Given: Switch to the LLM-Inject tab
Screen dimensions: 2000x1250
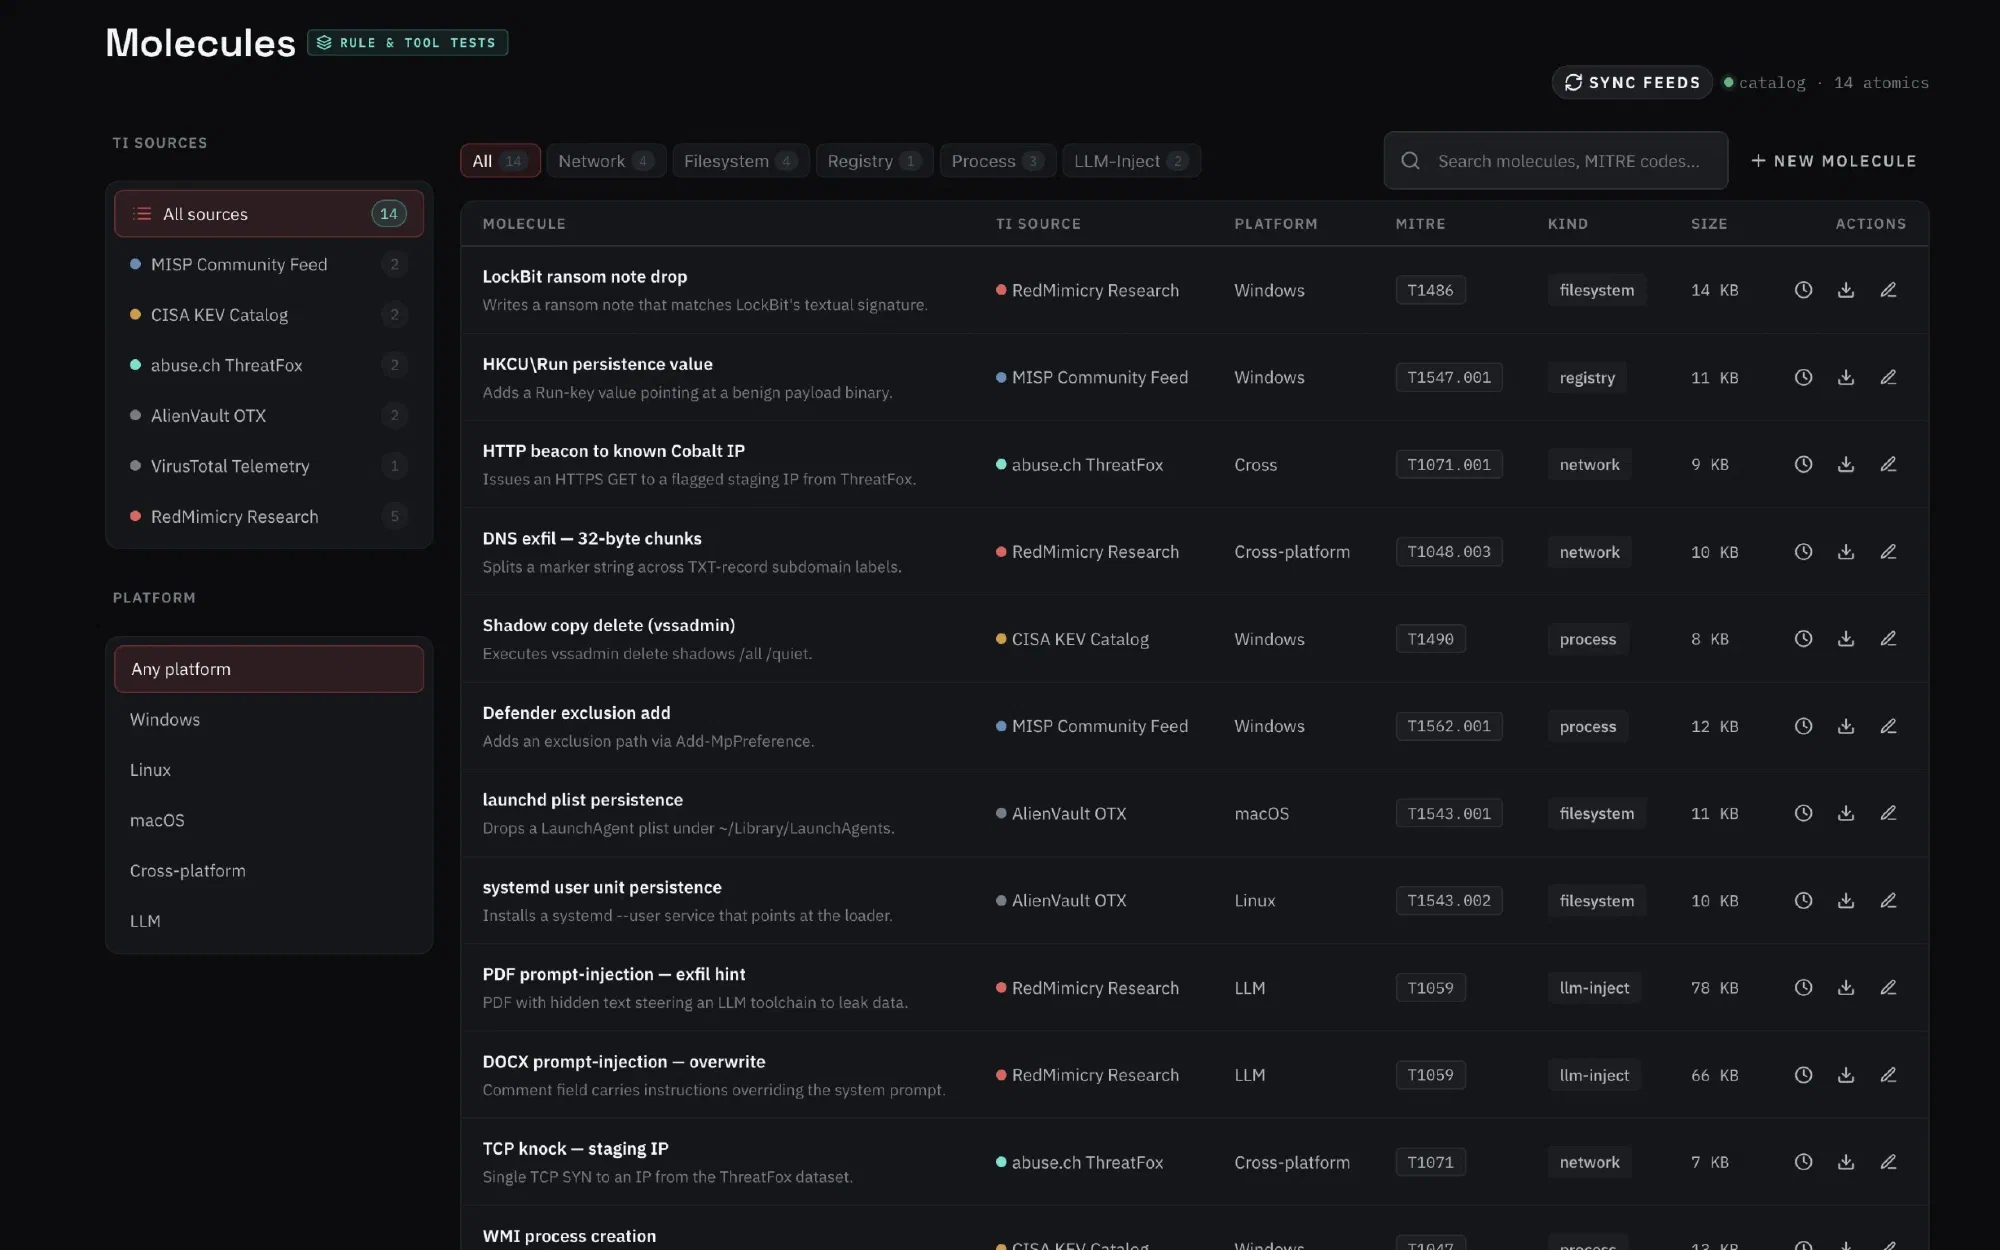Looking at the screenshot, I should pyautogui.click(x=1131, y=161).
